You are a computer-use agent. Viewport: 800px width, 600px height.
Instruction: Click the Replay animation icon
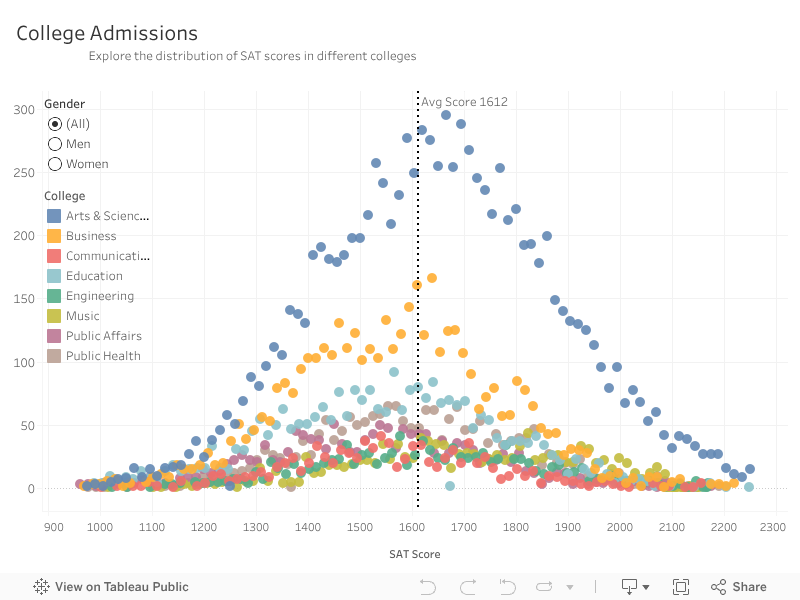tap(543, 586)
